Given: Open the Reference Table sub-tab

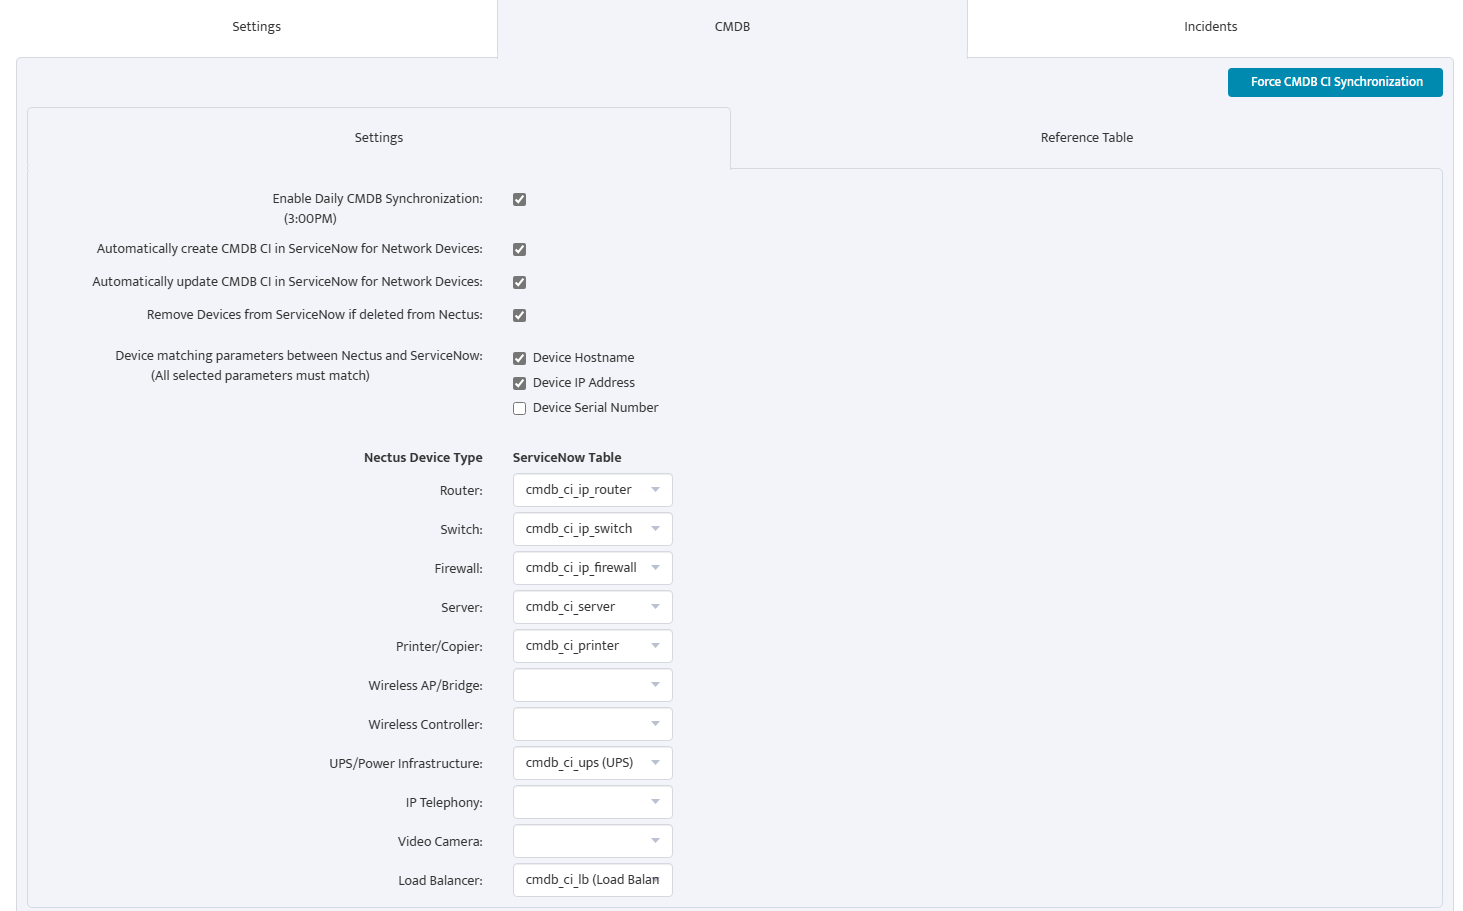Looking at the screenshot, I should tap(1086, 138).
